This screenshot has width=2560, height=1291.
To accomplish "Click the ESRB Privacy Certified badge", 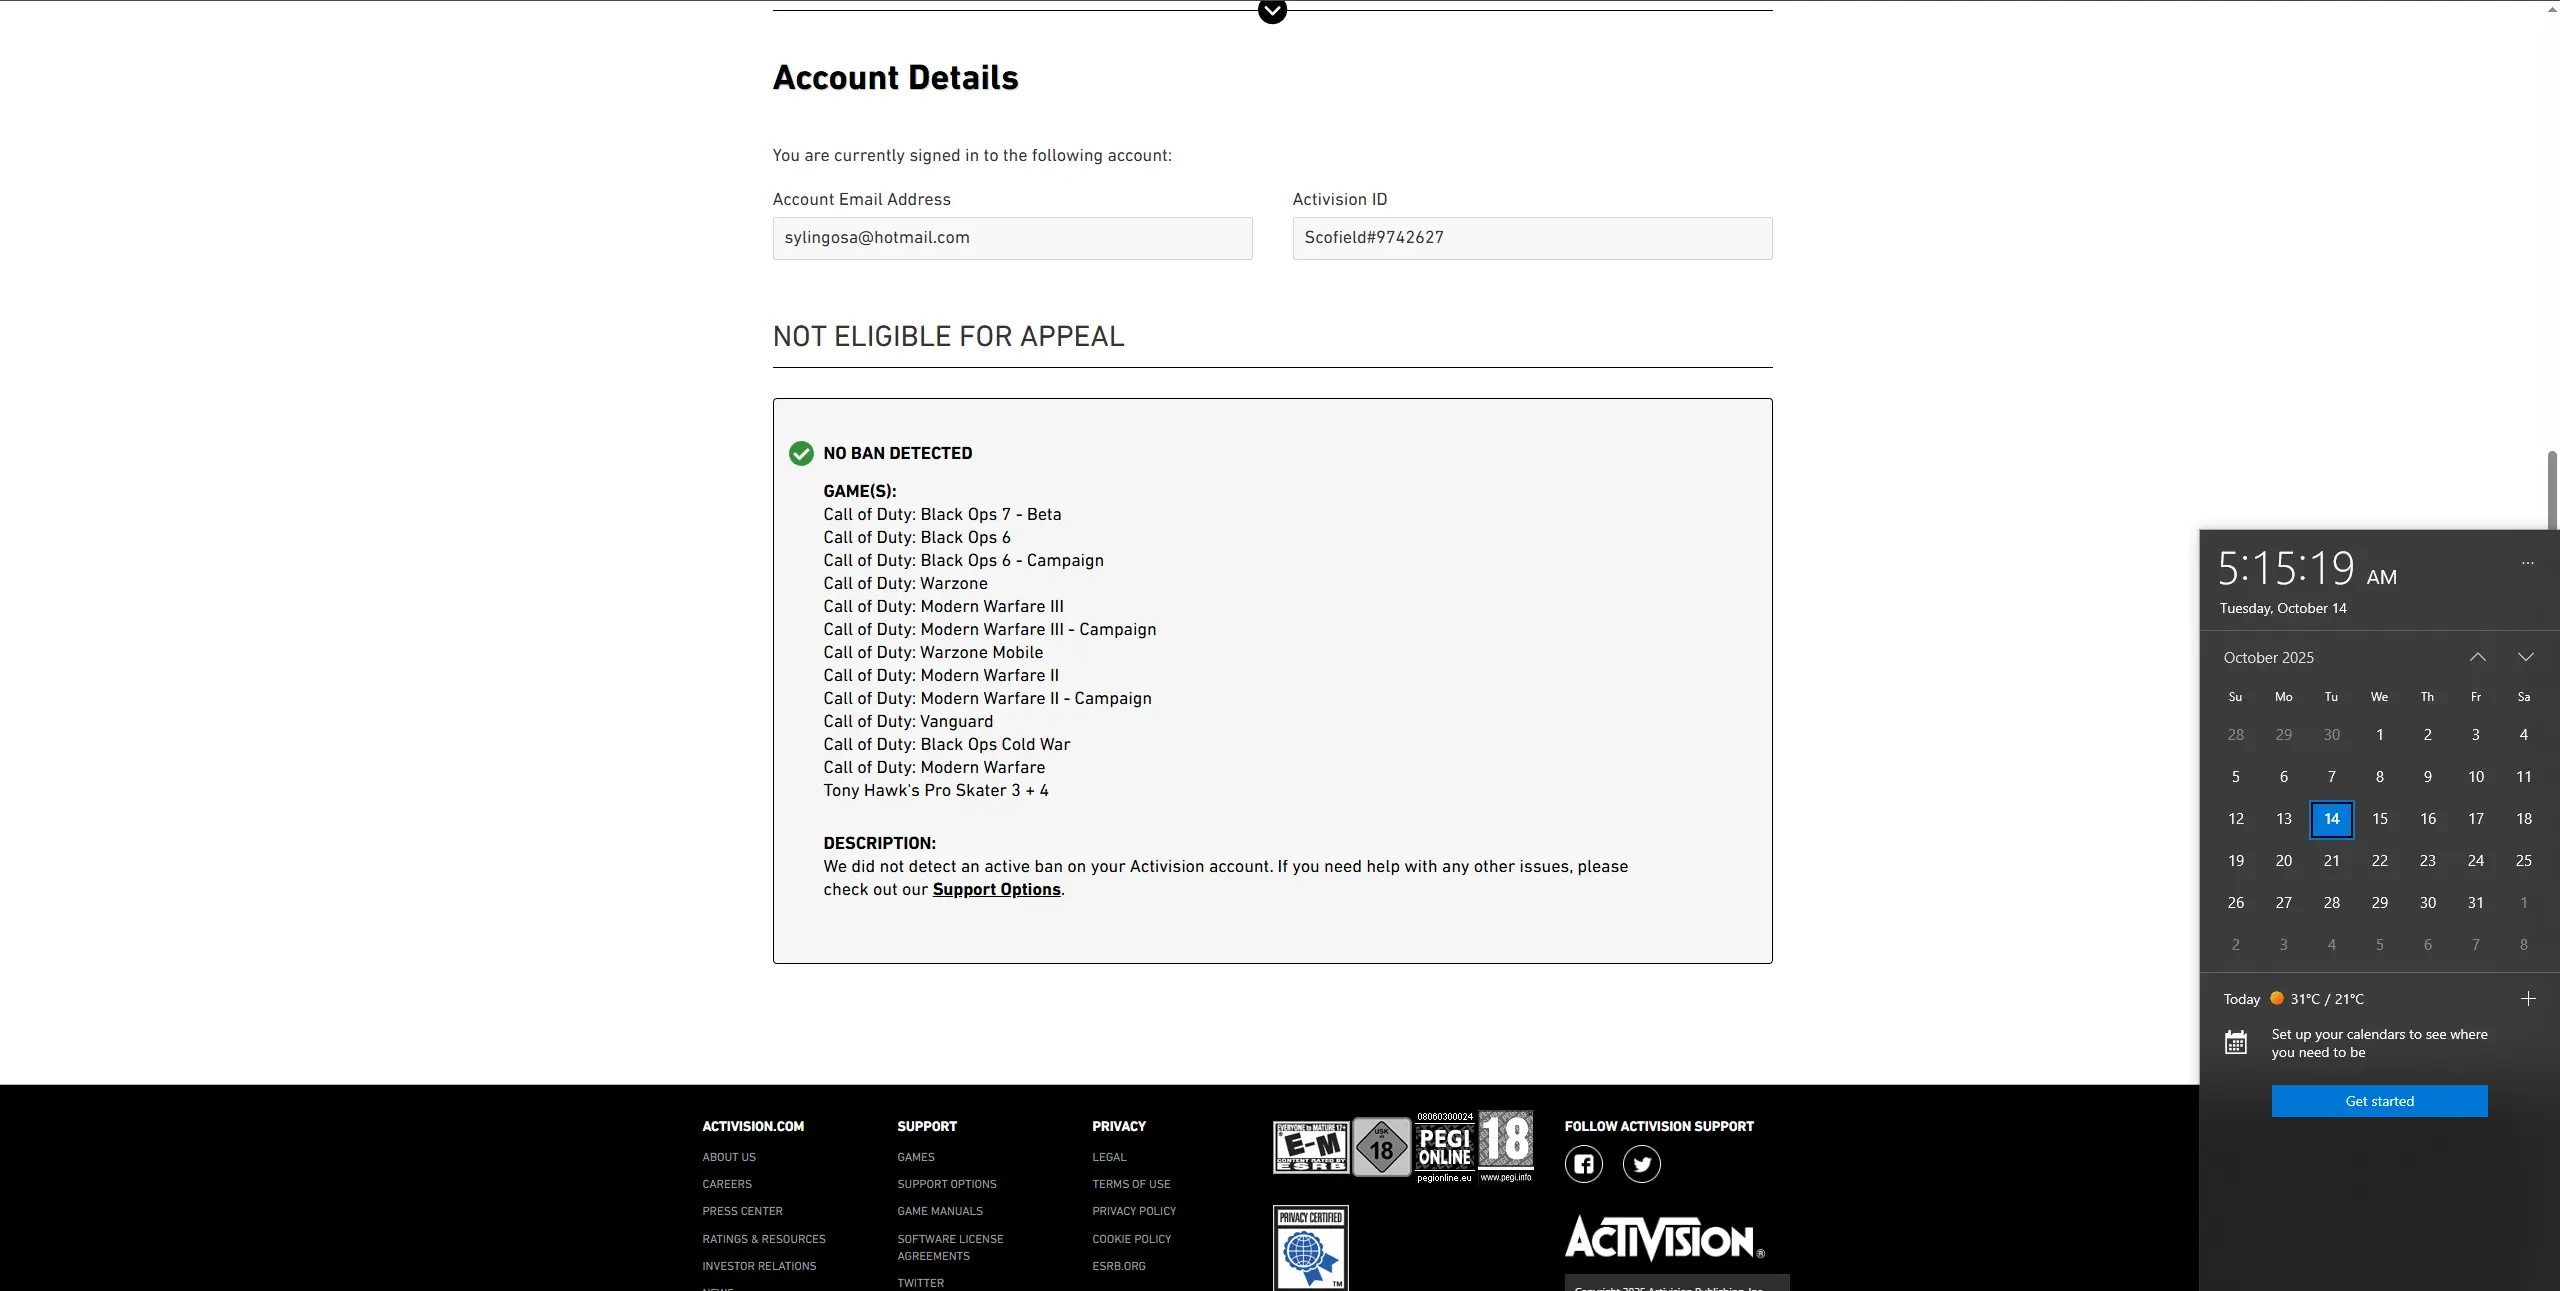I will [1310, 1247].
